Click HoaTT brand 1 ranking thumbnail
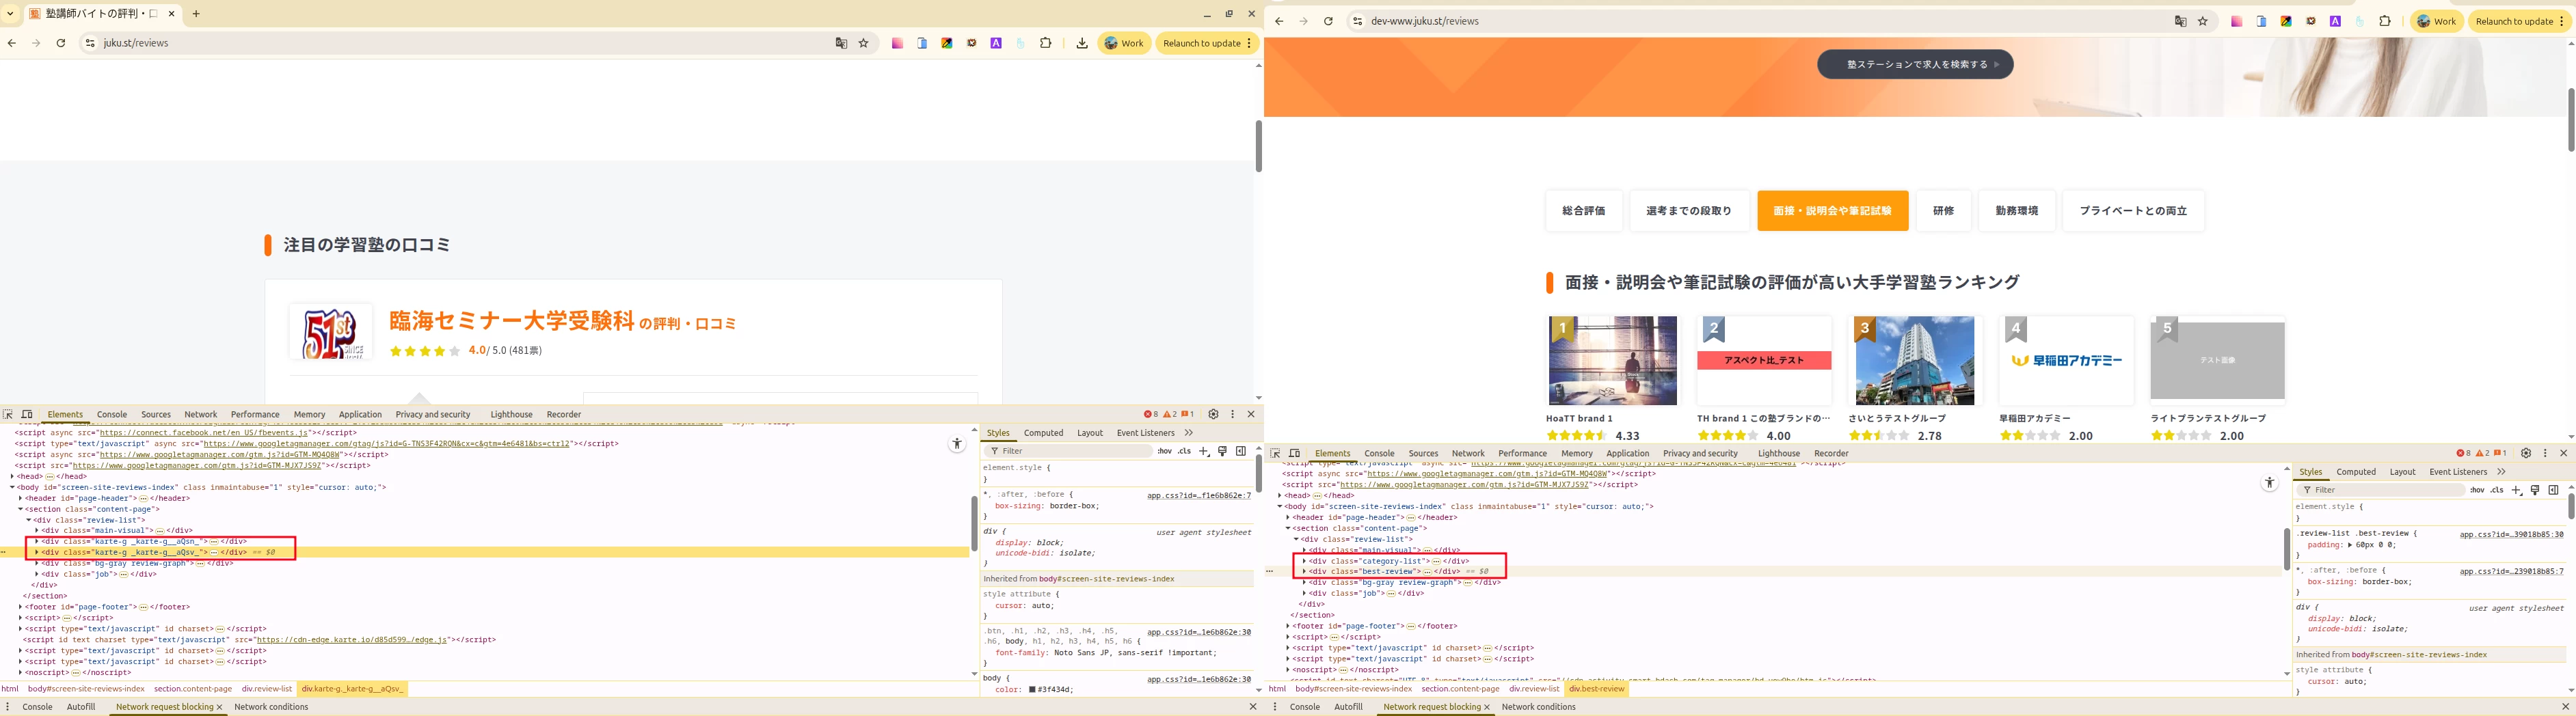The image size is (2576, 716). coord(1613,361)
